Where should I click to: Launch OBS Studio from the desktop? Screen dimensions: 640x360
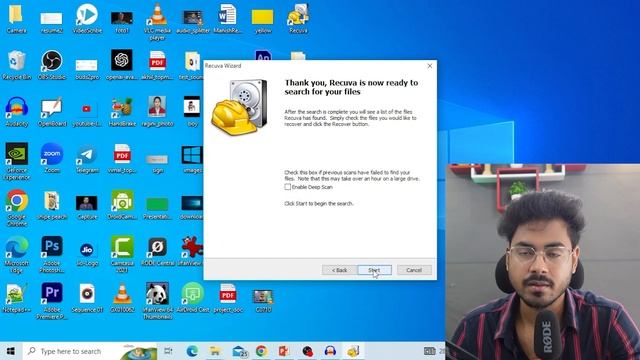(x=51, y=65)
